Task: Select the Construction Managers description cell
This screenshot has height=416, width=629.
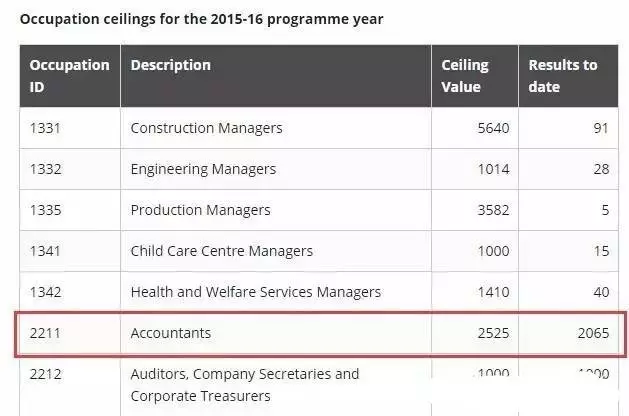Action: click(x=207, y=128)
